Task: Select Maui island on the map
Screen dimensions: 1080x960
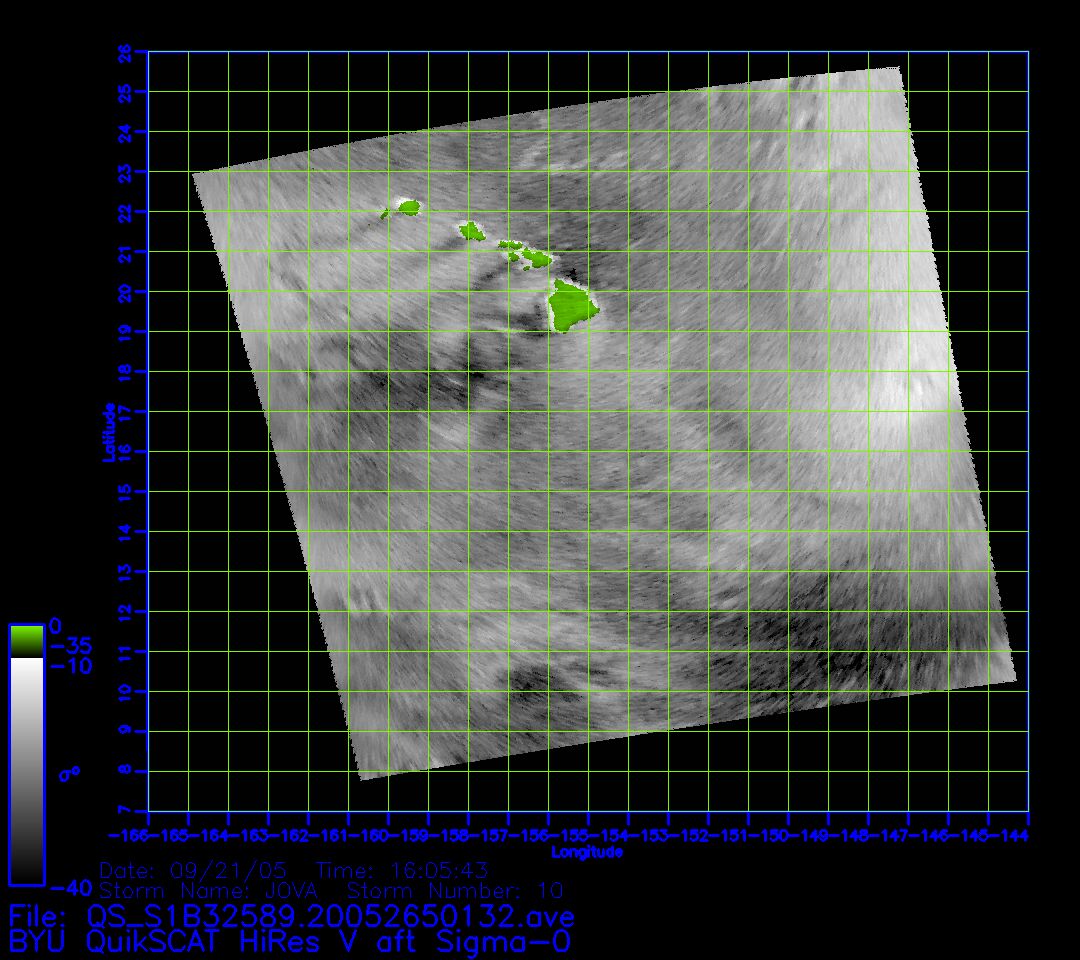Action: pos(538,259)
